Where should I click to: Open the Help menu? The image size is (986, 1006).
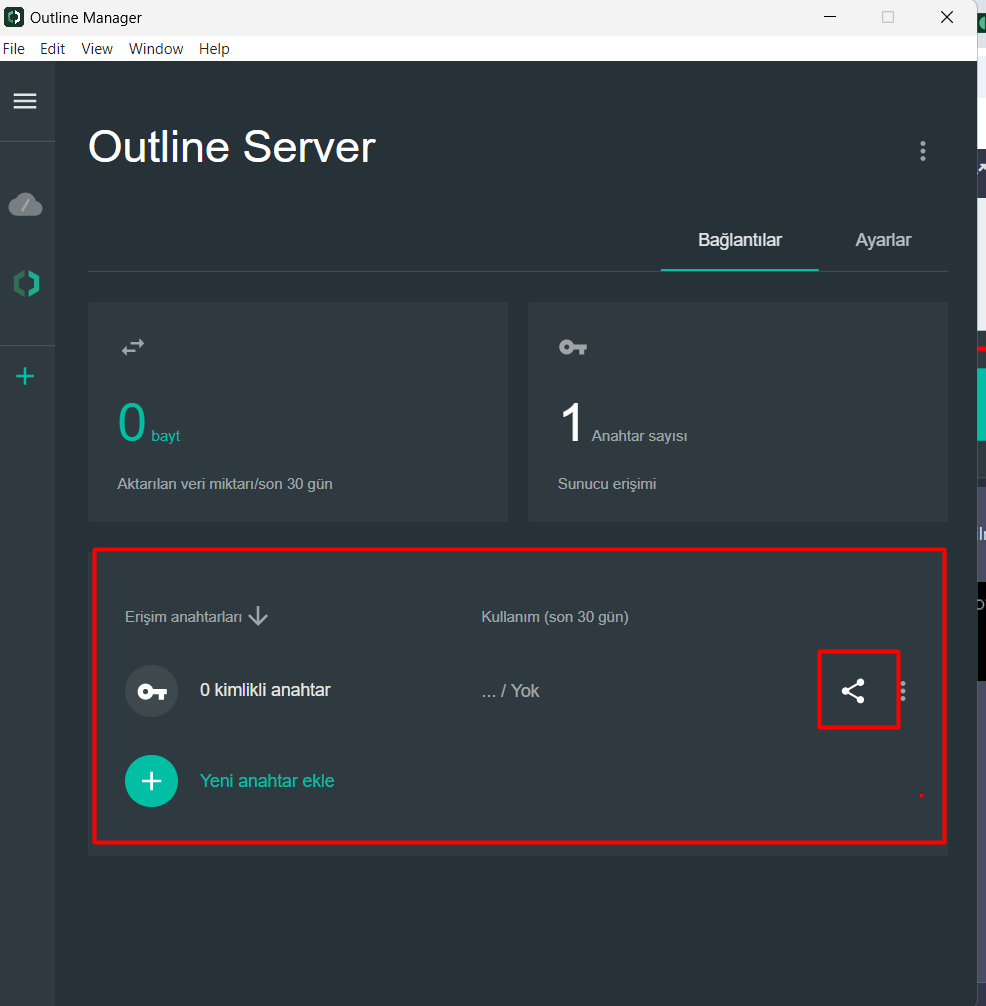(x=214, y=49)
